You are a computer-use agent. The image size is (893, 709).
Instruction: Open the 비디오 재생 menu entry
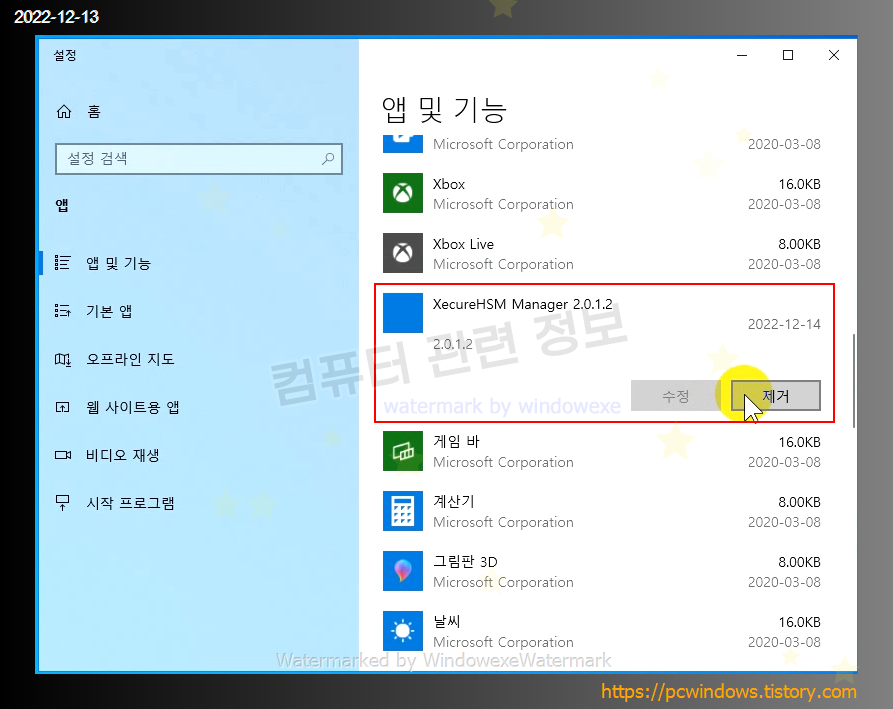click(x=122, y=455)
